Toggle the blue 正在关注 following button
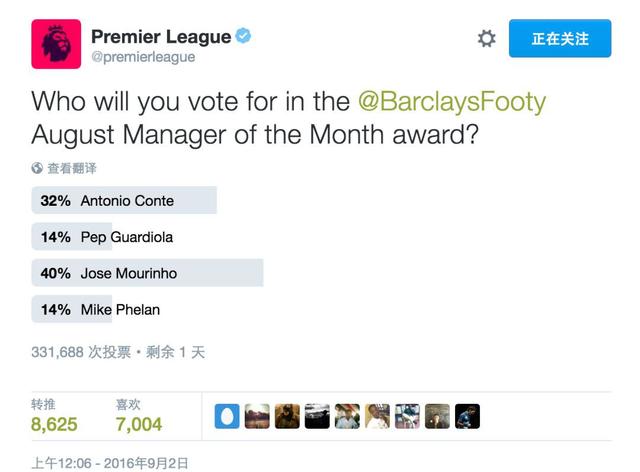This screenshot has width=640, height=472. tap(560, 38)
